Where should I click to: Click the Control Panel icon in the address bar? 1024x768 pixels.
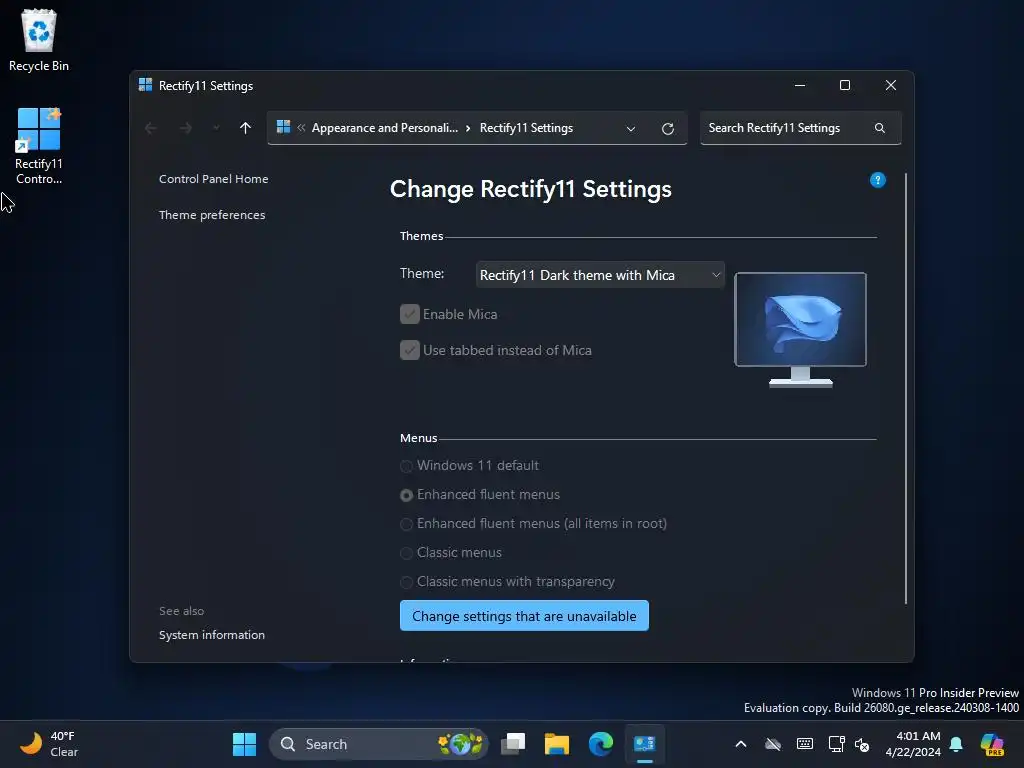pyautogui.click(x=283, y=127)
